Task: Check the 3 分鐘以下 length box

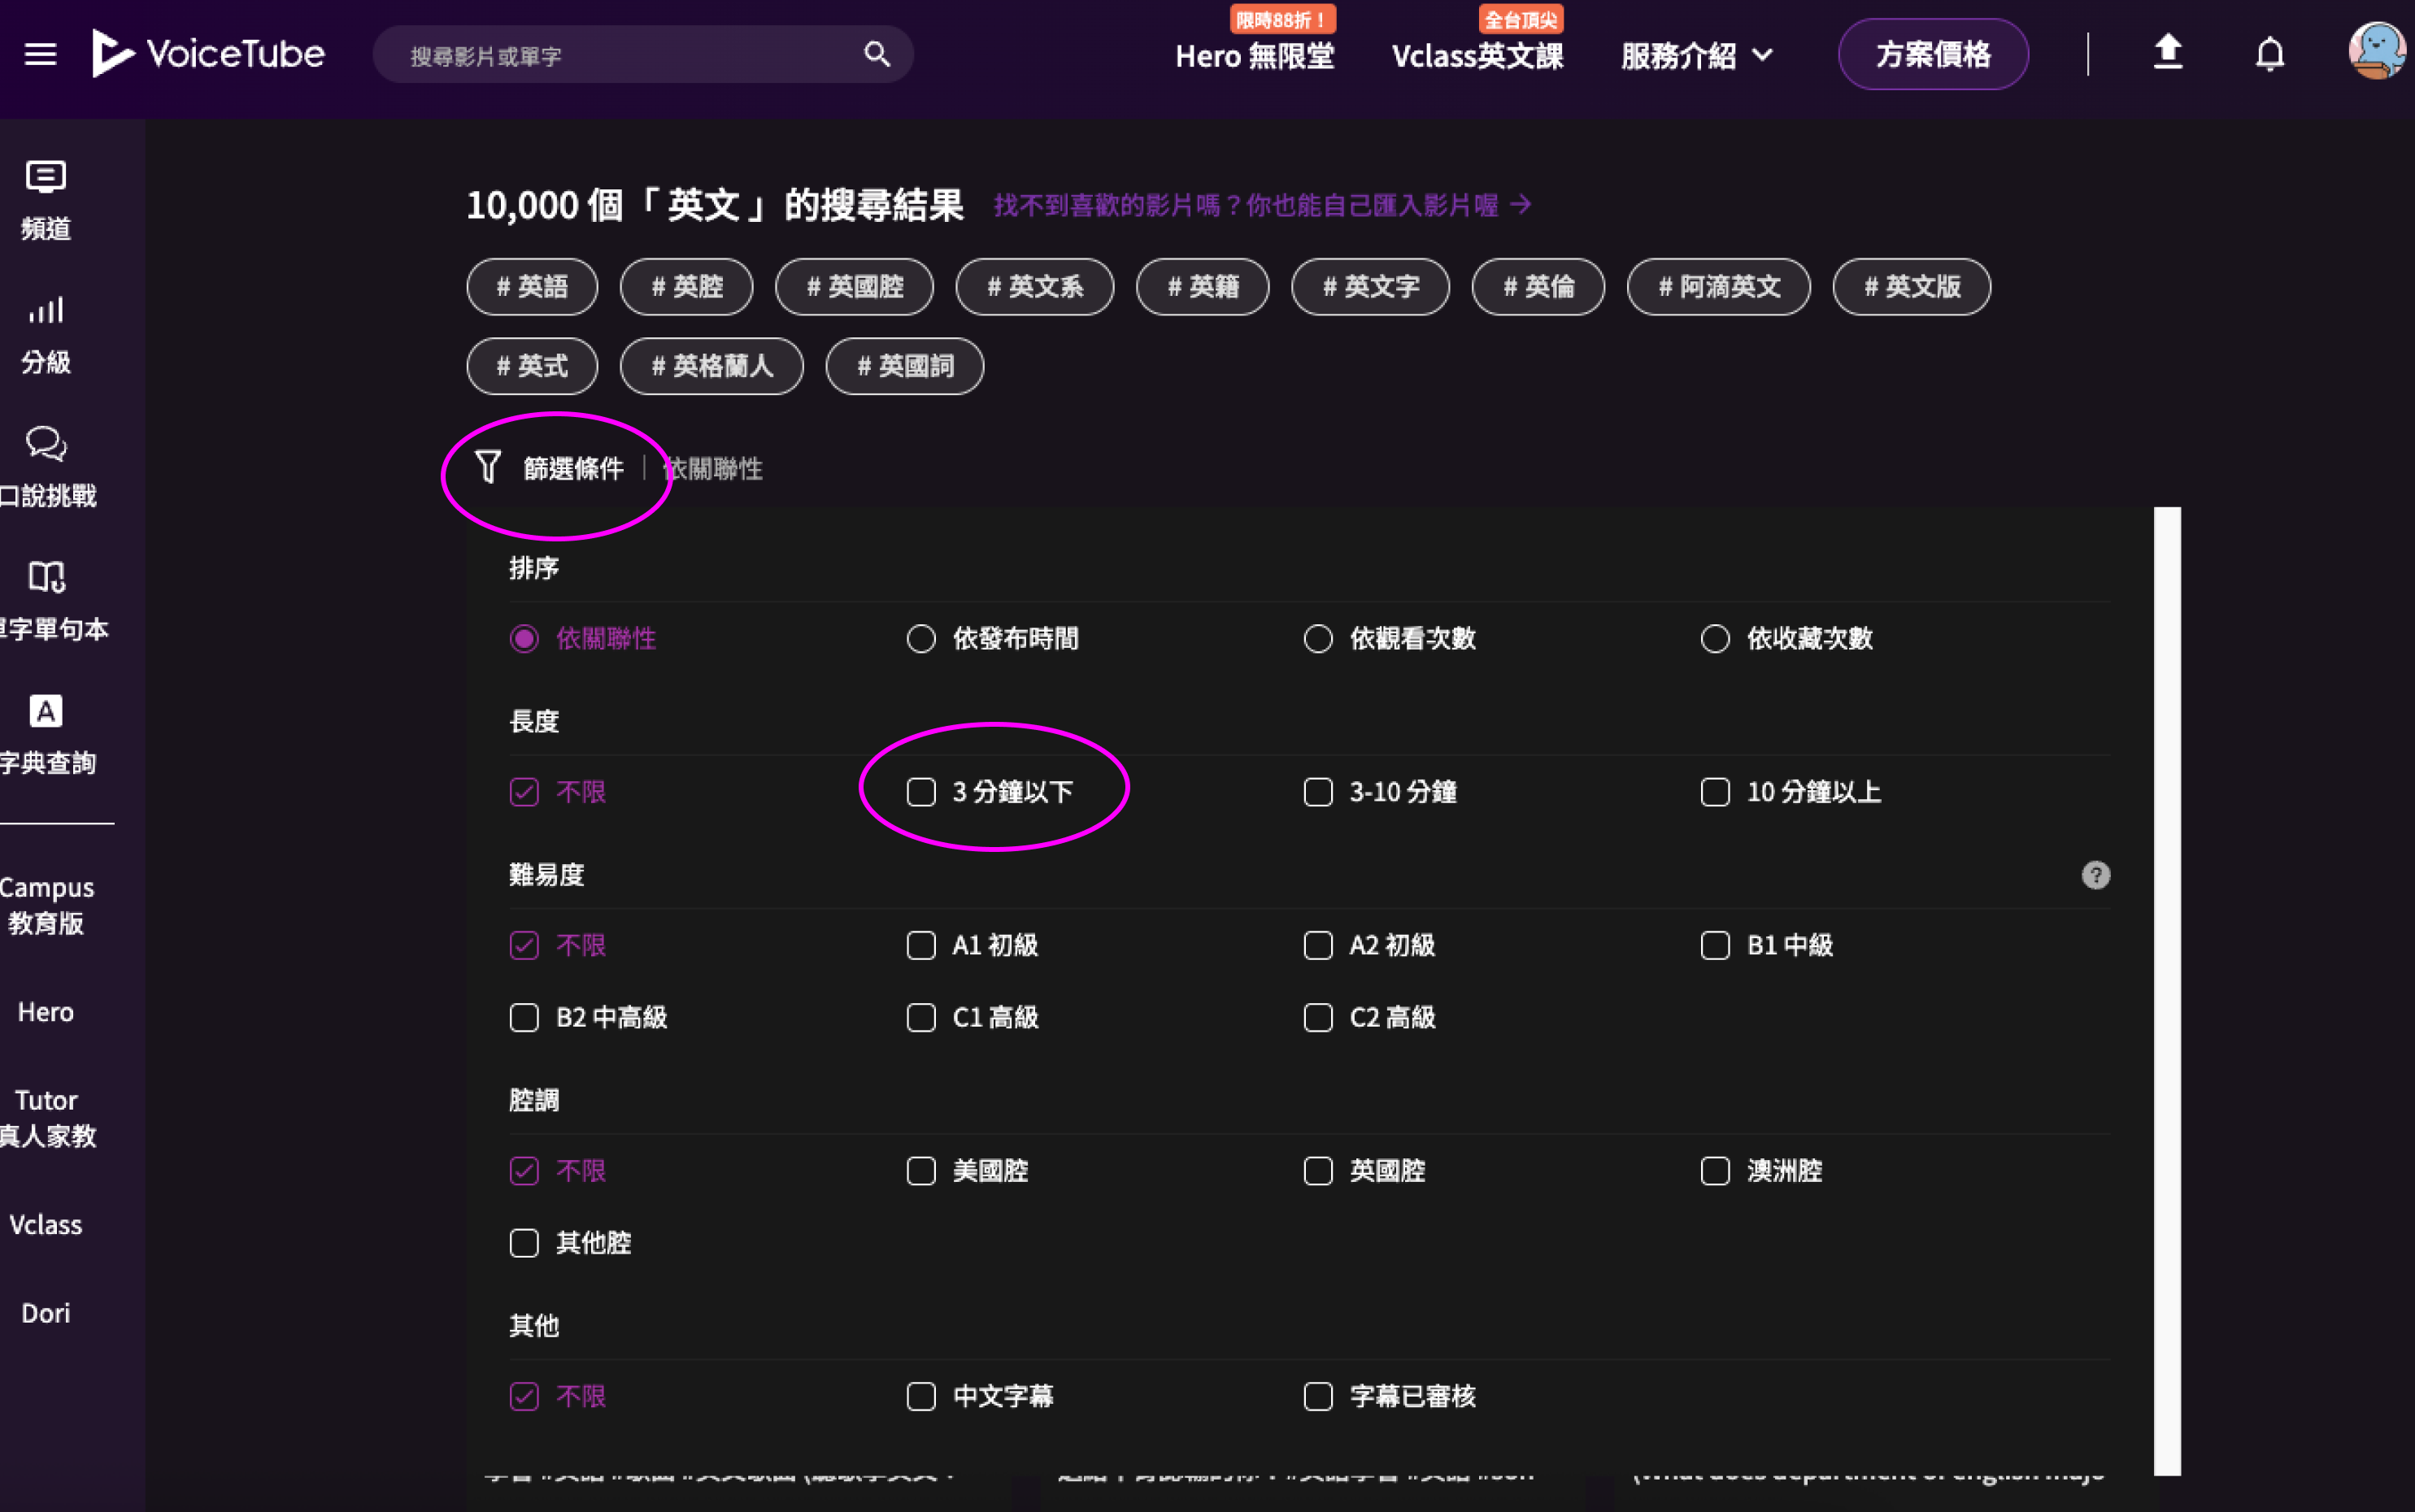Action: click(x=921, y=792)
